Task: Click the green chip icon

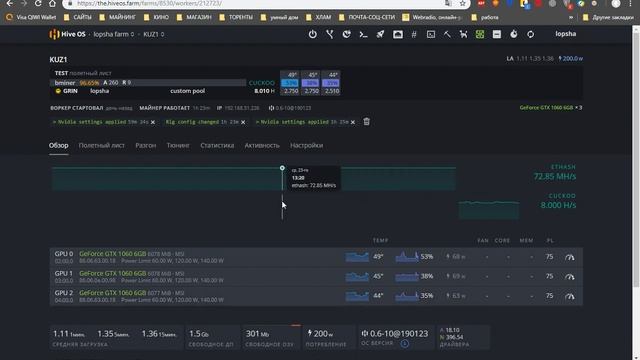Action: click(480, 34)
